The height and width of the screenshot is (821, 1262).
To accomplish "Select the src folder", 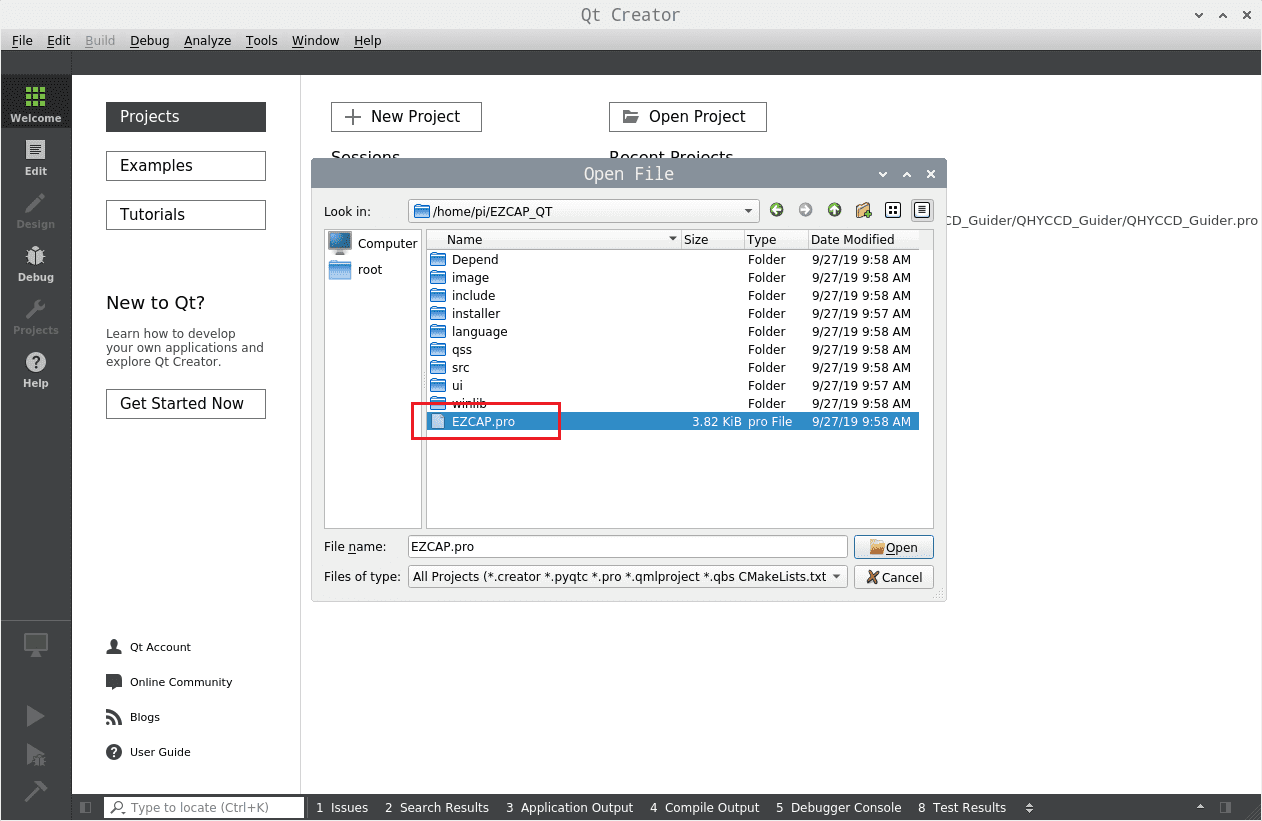I will click(x=673, y=368).
